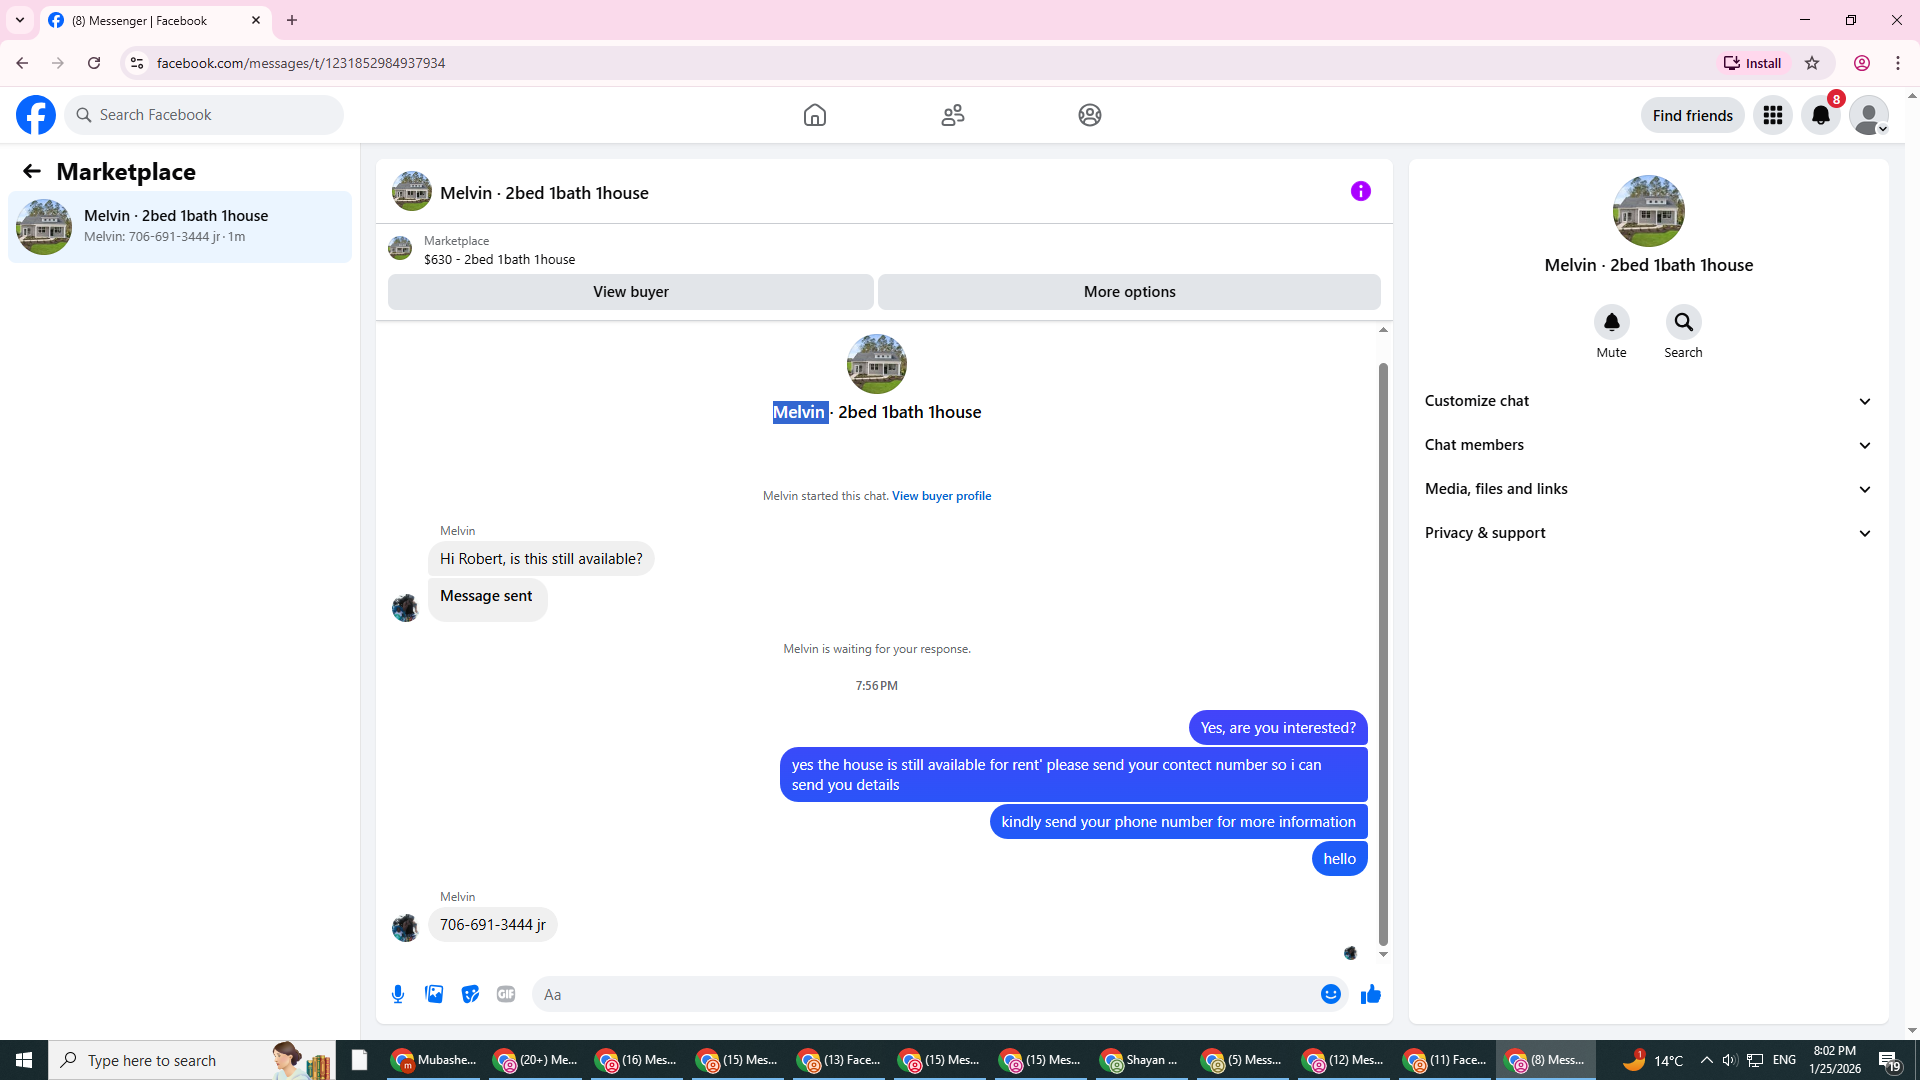Switch to the Shayan taskbar Chrome window
This screenshot has height=1080, width=1920.
tap(1140, 1060)
